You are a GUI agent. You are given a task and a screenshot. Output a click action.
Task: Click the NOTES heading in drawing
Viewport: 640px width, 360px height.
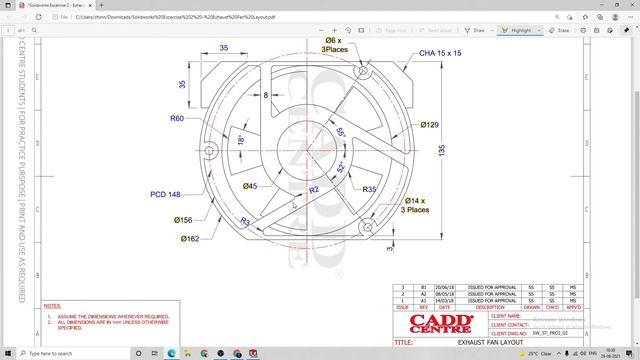click(52, 306)
